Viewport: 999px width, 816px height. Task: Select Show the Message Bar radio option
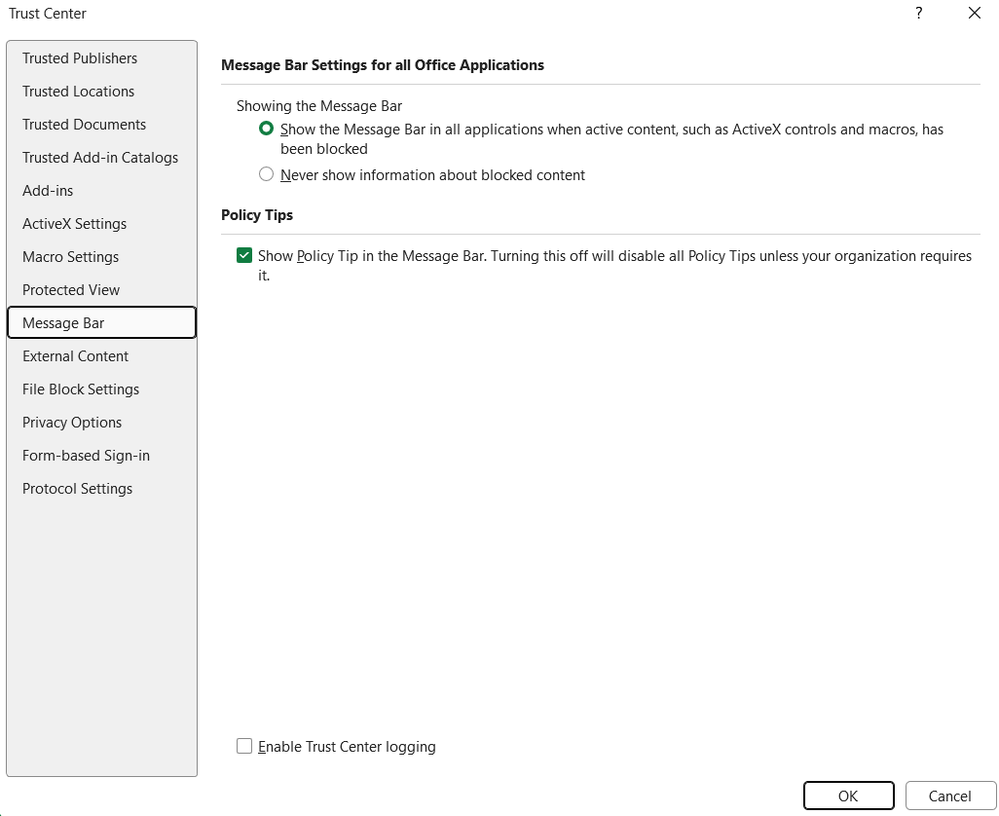click(266, 129)
